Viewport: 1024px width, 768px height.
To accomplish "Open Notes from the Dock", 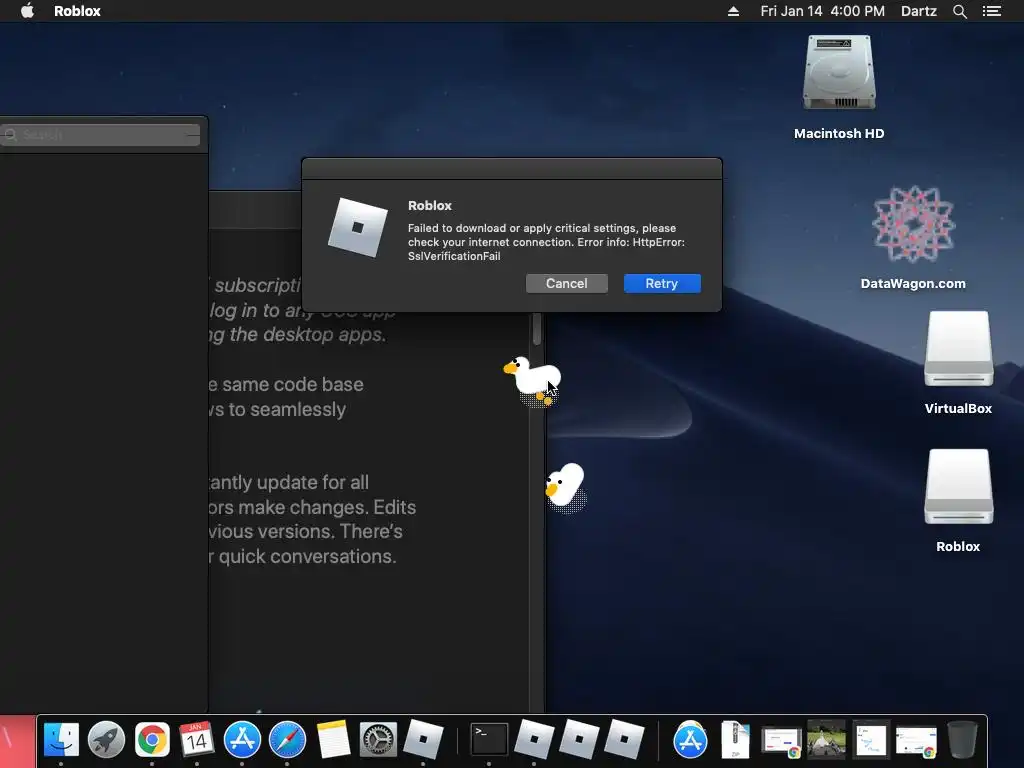I will (333, 740).
